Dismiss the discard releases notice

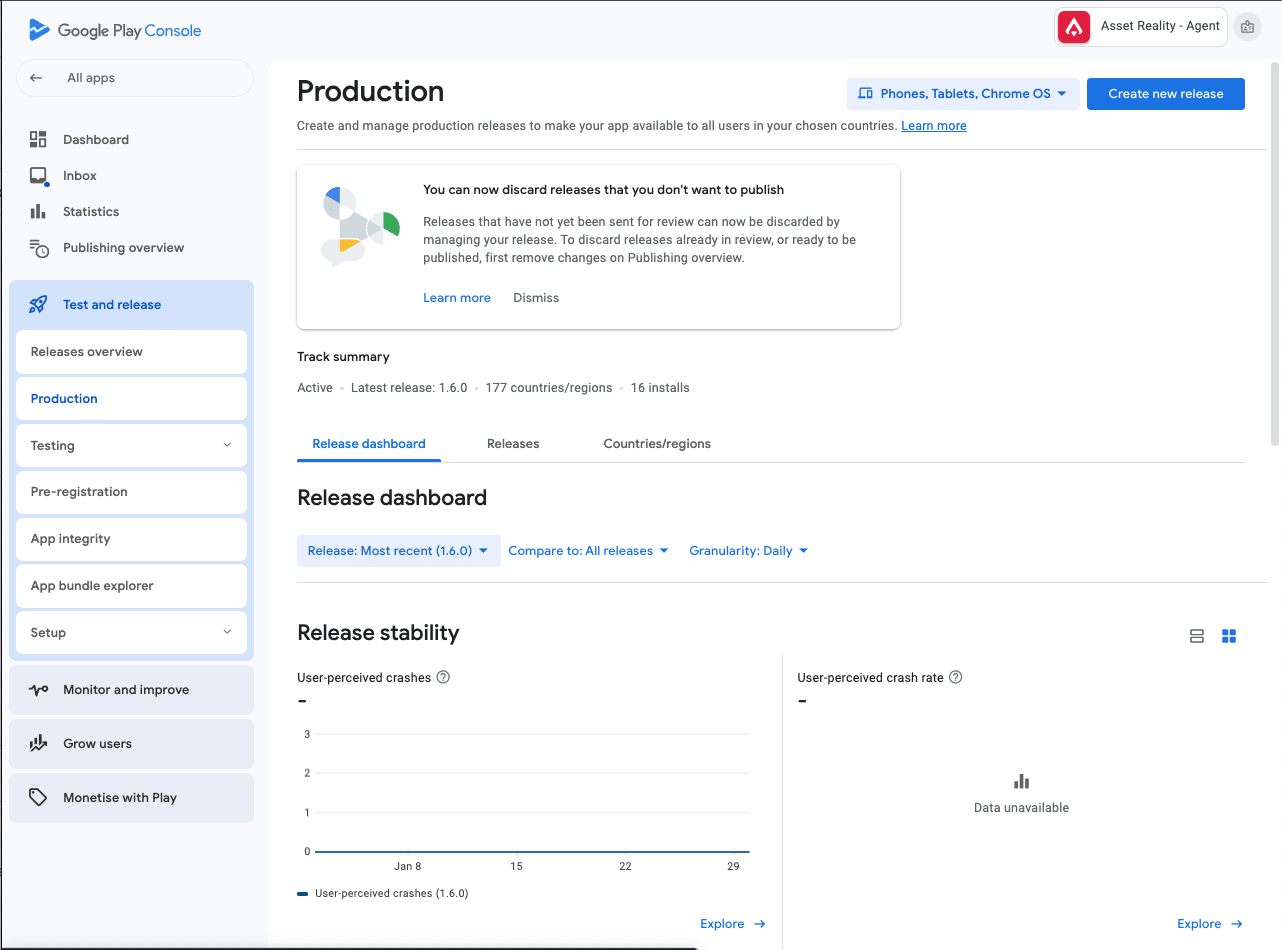point(536,298)
